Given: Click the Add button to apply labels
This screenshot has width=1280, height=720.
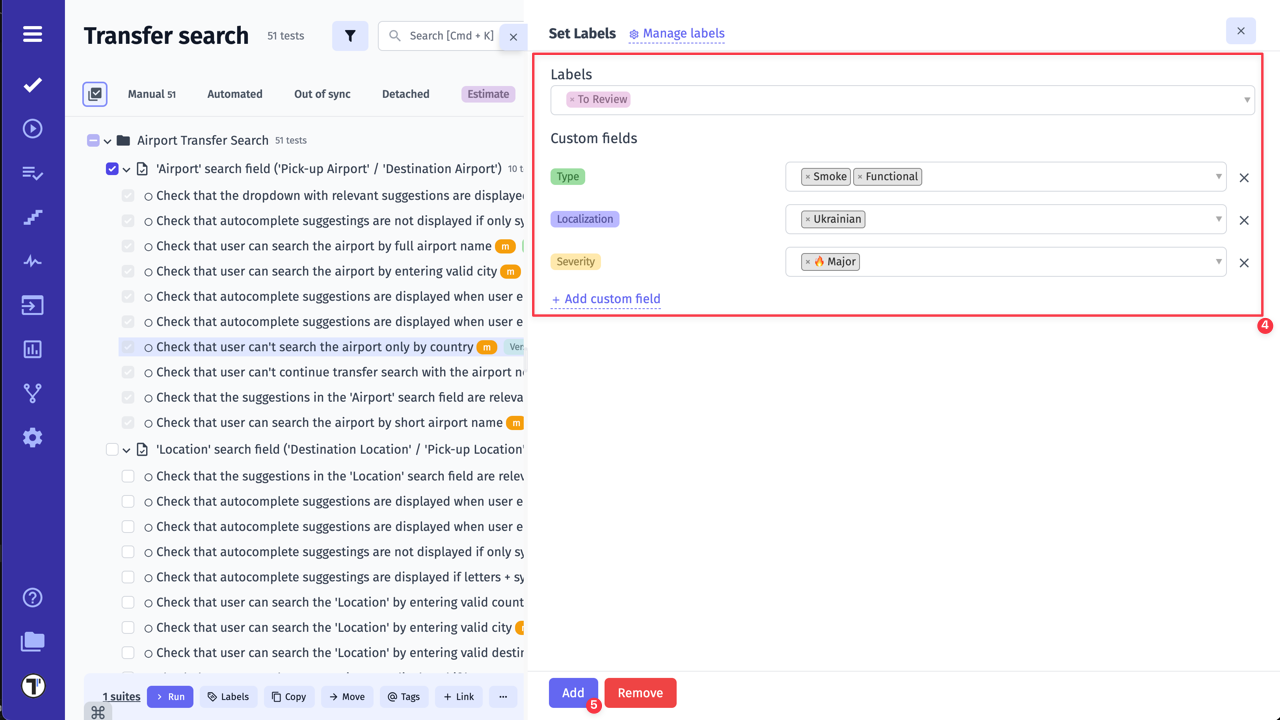Looking at the screenshot, I should (572, 692).
